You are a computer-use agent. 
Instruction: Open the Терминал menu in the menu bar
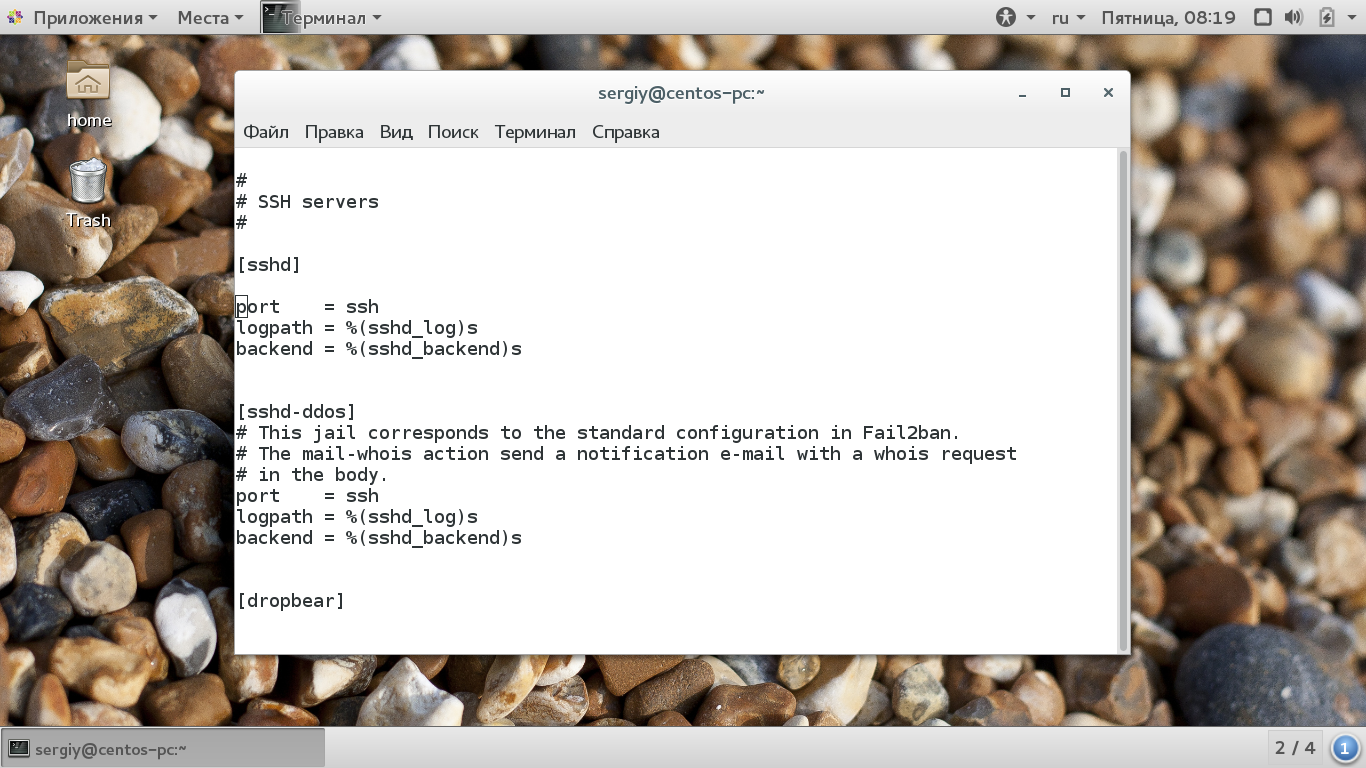coord(535,132)
